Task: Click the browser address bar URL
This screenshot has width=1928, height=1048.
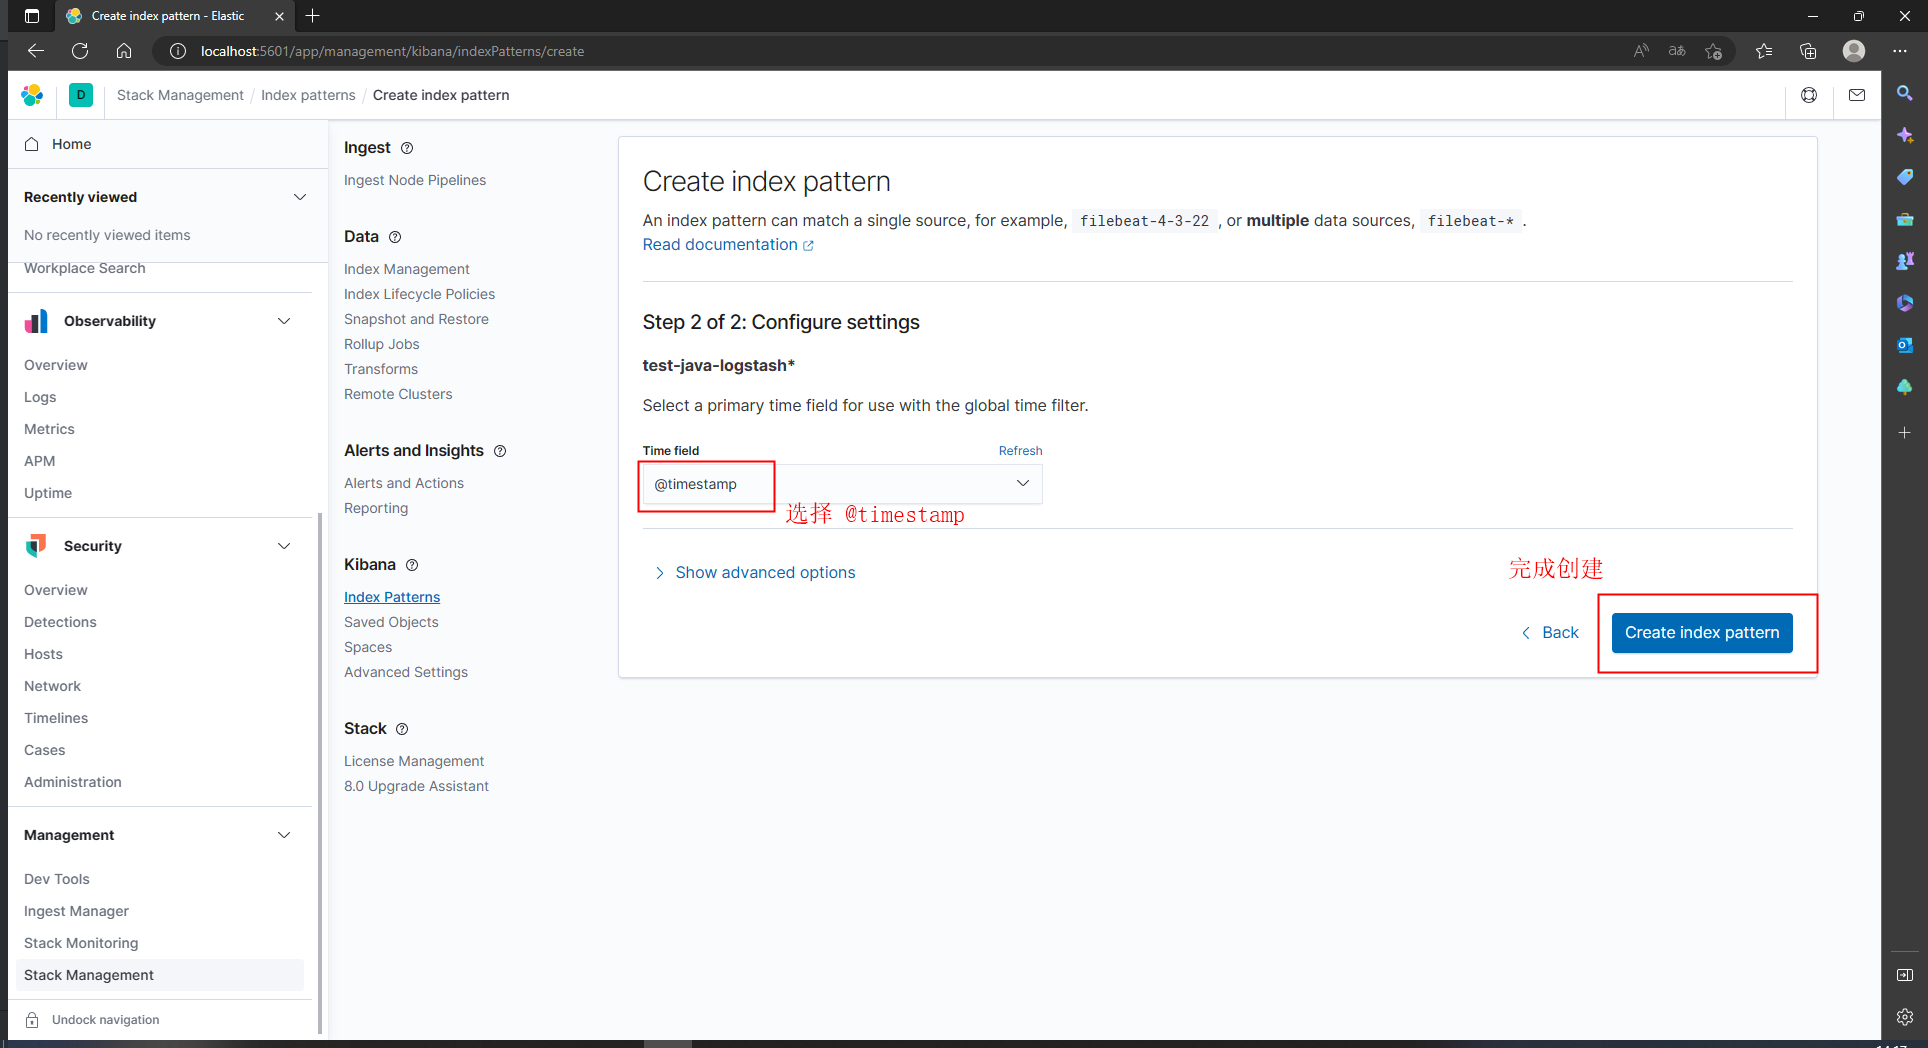Action: click(x=392, y=51)
